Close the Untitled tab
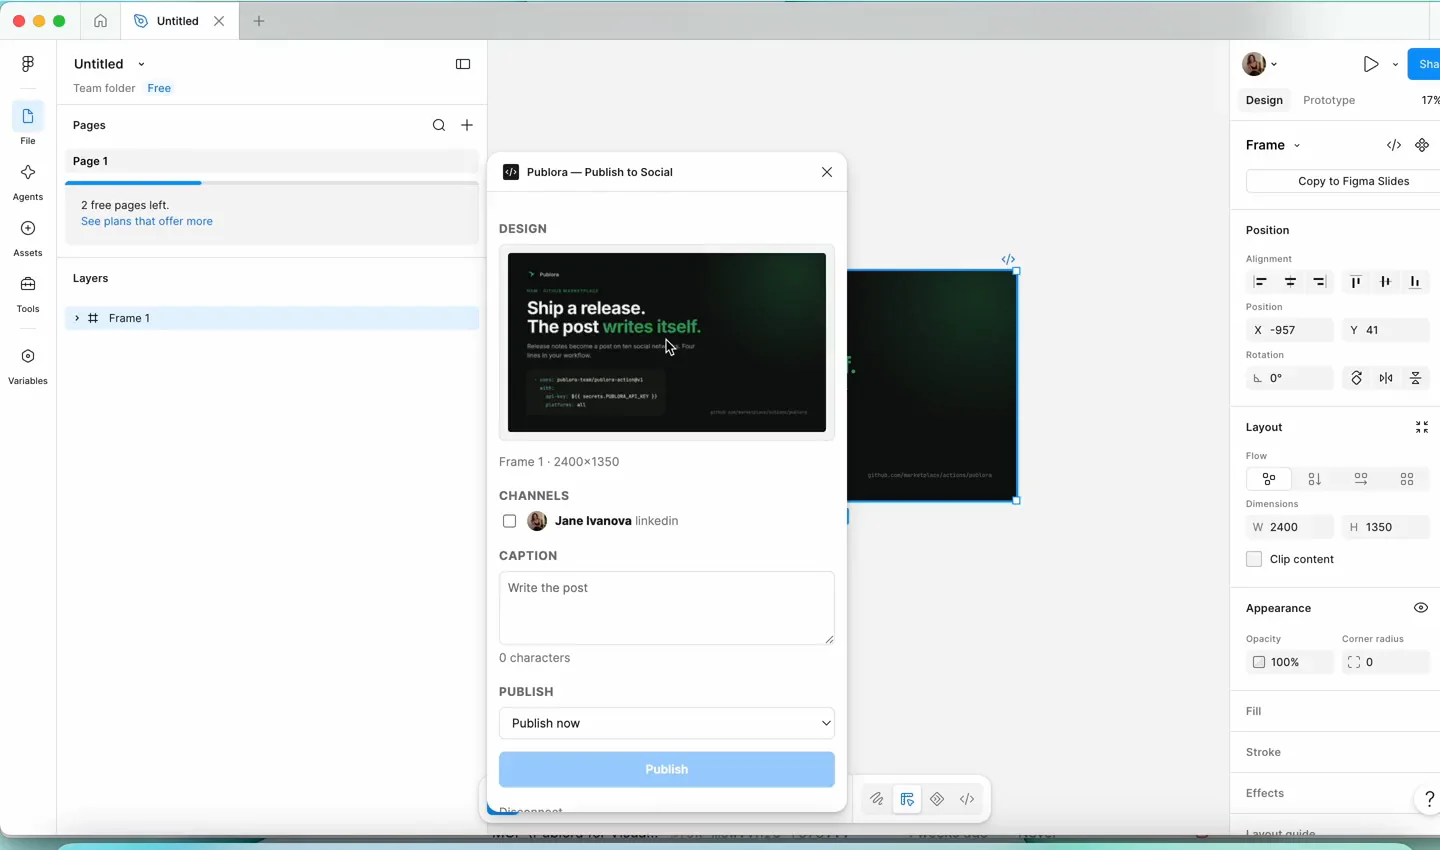This screenshot has height=850, width=1440. point(219,21)
